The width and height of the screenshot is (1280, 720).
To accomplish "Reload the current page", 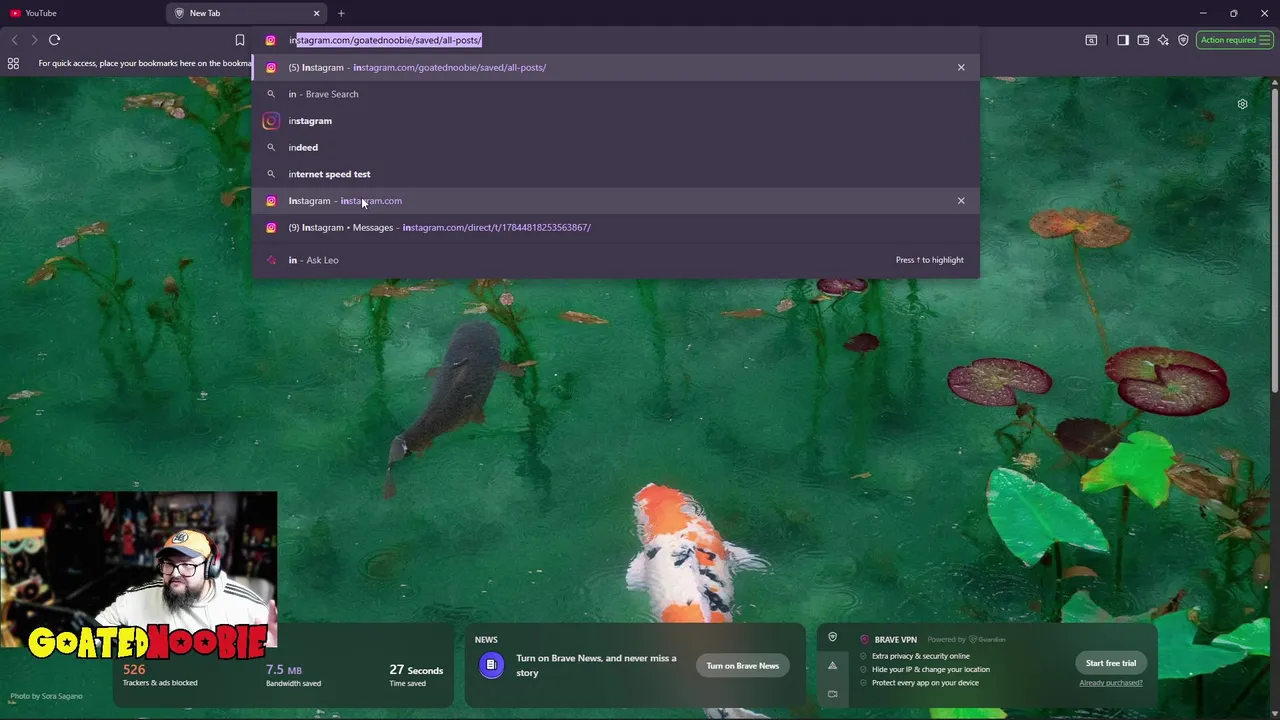I will pyautogui.click(x=54, y=40).
